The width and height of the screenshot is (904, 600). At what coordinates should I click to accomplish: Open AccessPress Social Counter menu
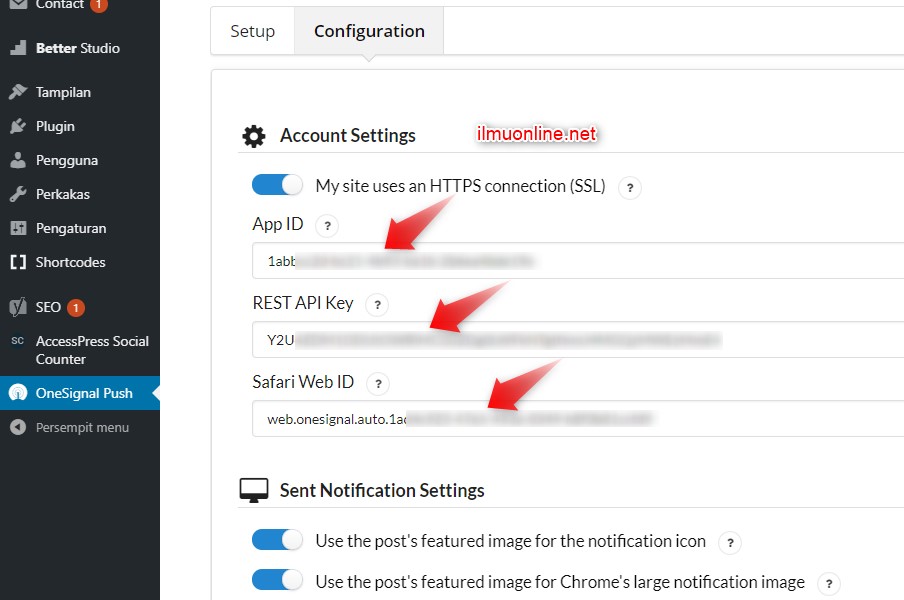pos(91,350)
